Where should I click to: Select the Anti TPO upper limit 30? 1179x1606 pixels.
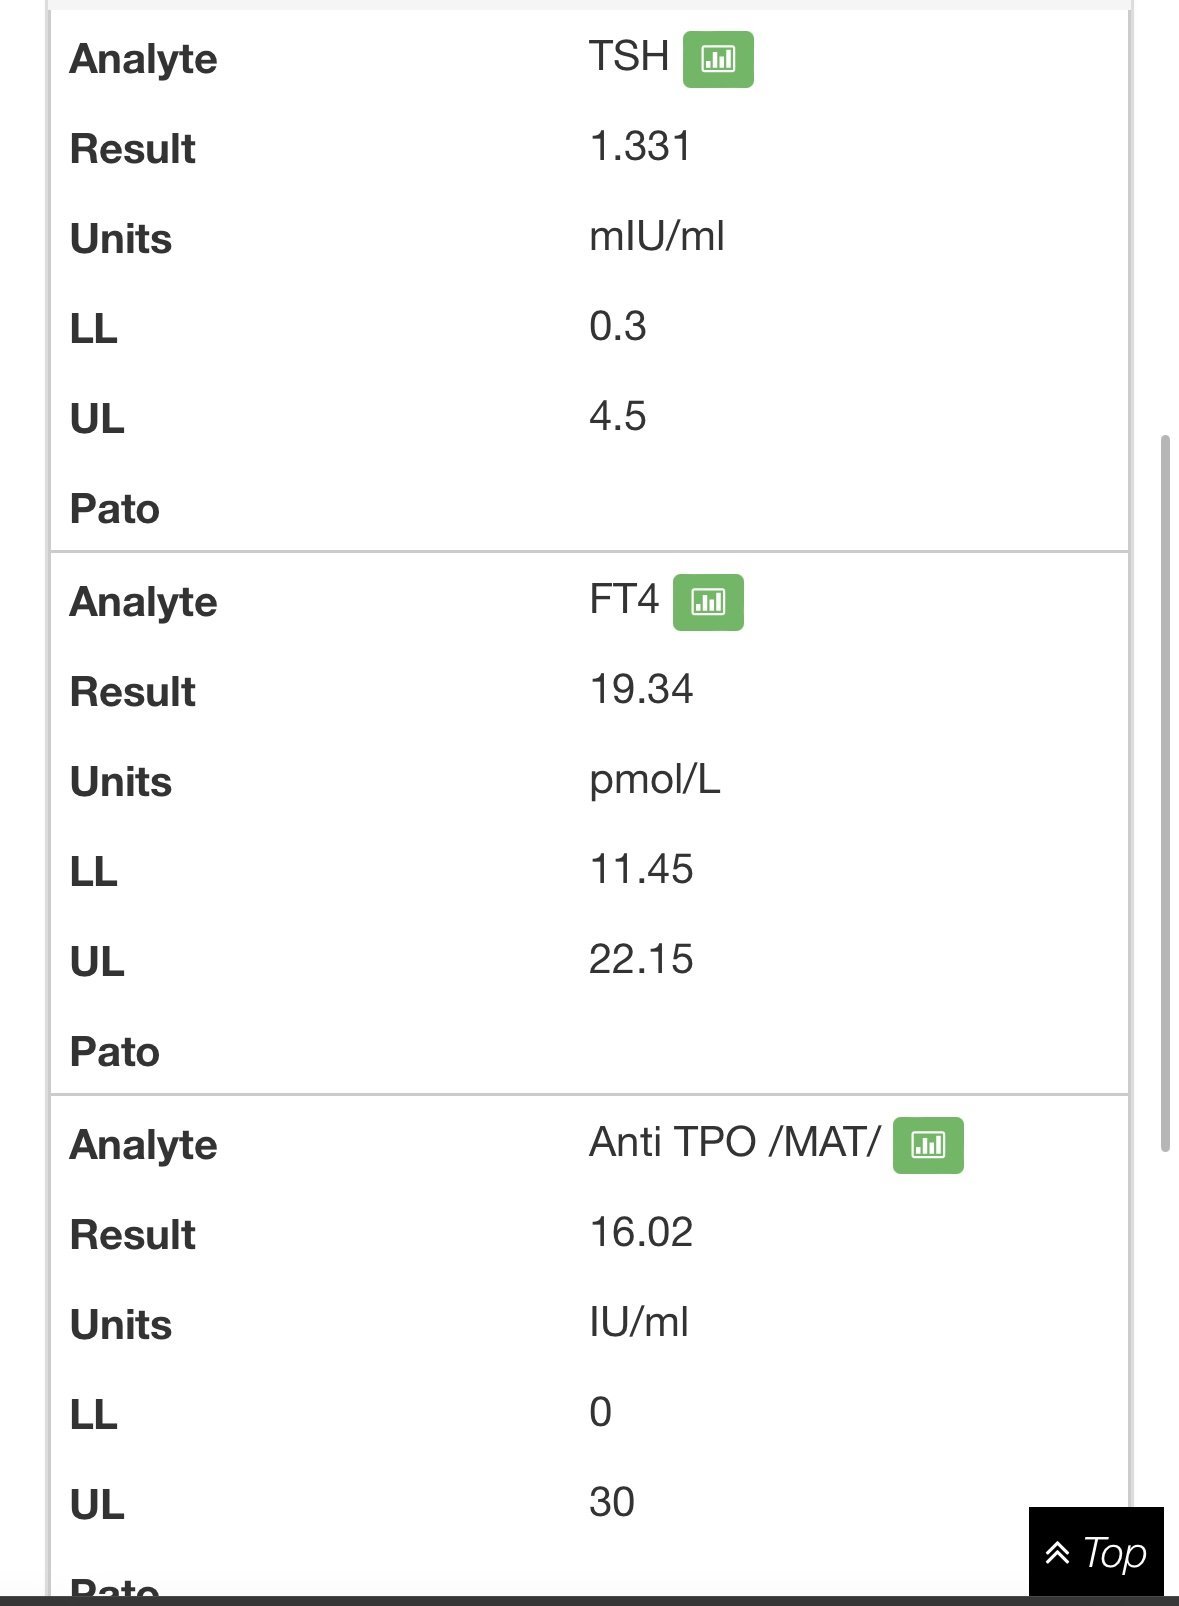(611, 1502)
